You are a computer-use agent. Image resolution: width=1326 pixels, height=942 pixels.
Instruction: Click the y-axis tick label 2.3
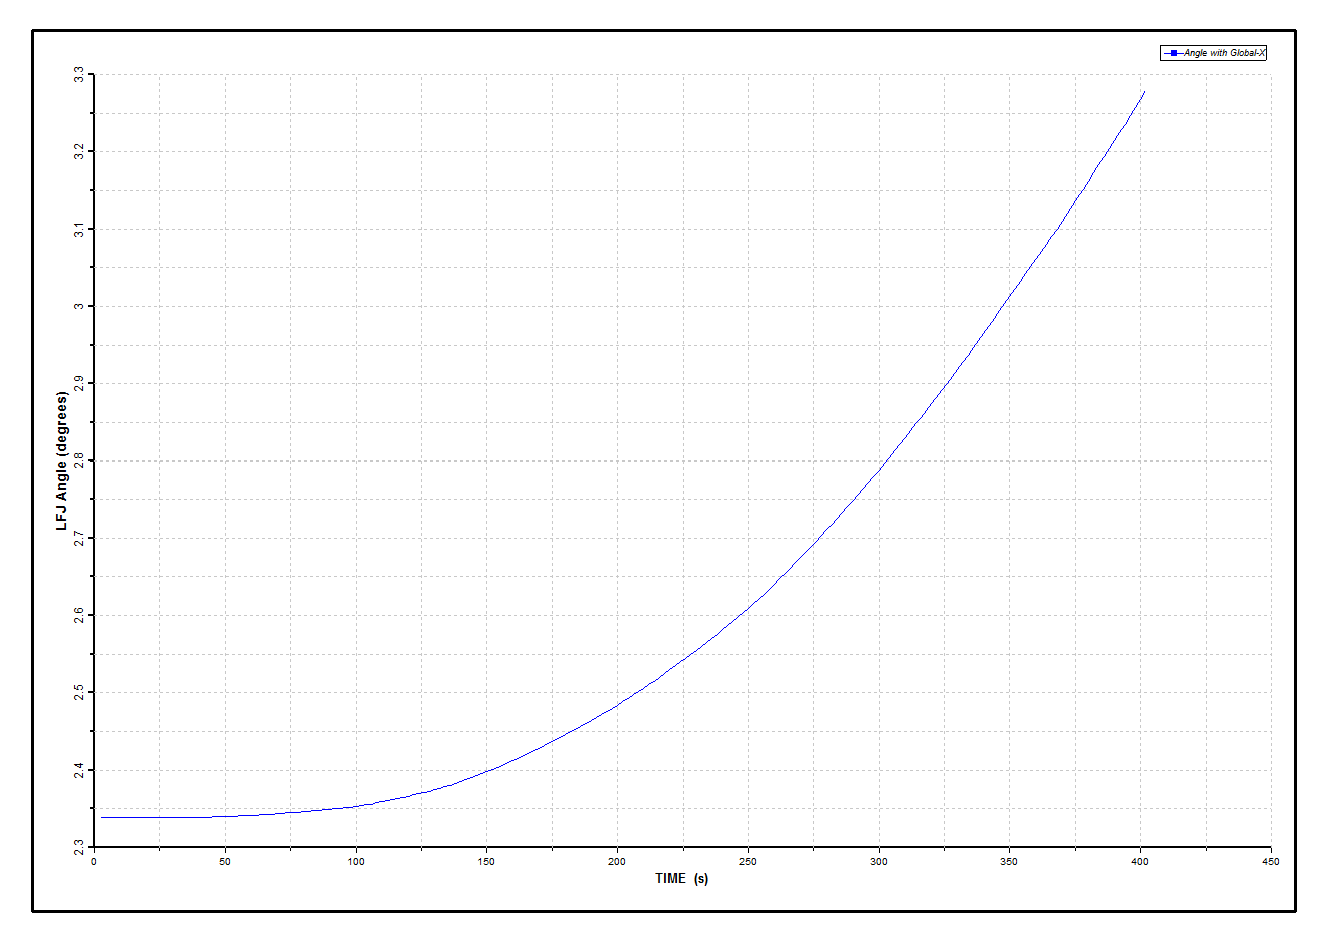pyautogui.click(x=78, y=848)
